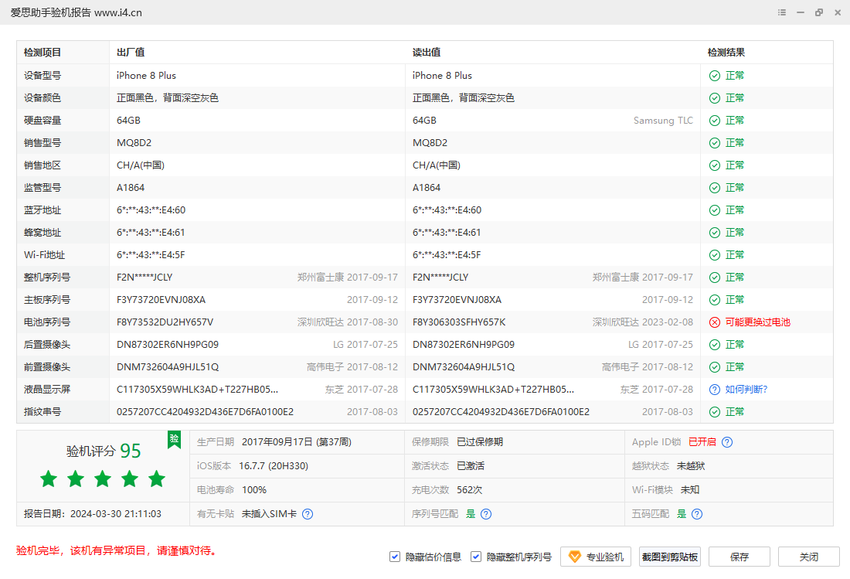850x579 pixels.
Task: Click green check icon in 后置摄像头 row
Action: (714, 345)
